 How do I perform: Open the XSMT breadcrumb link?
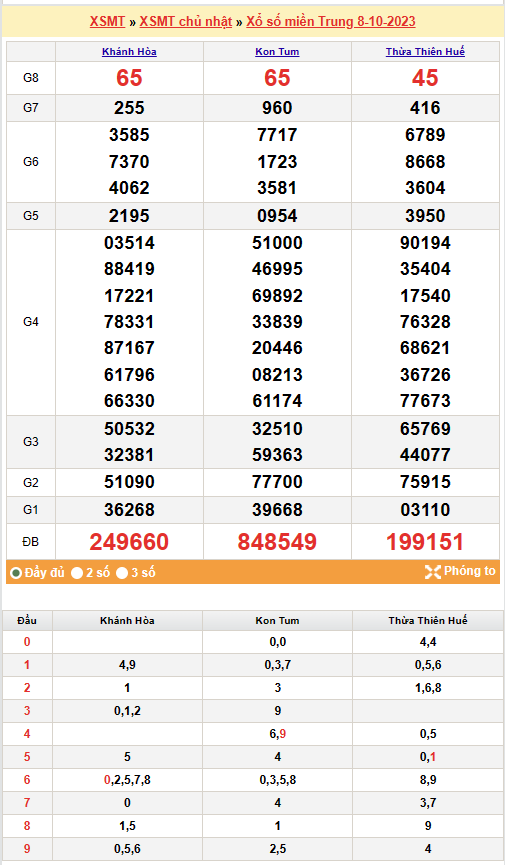point(107,22)
